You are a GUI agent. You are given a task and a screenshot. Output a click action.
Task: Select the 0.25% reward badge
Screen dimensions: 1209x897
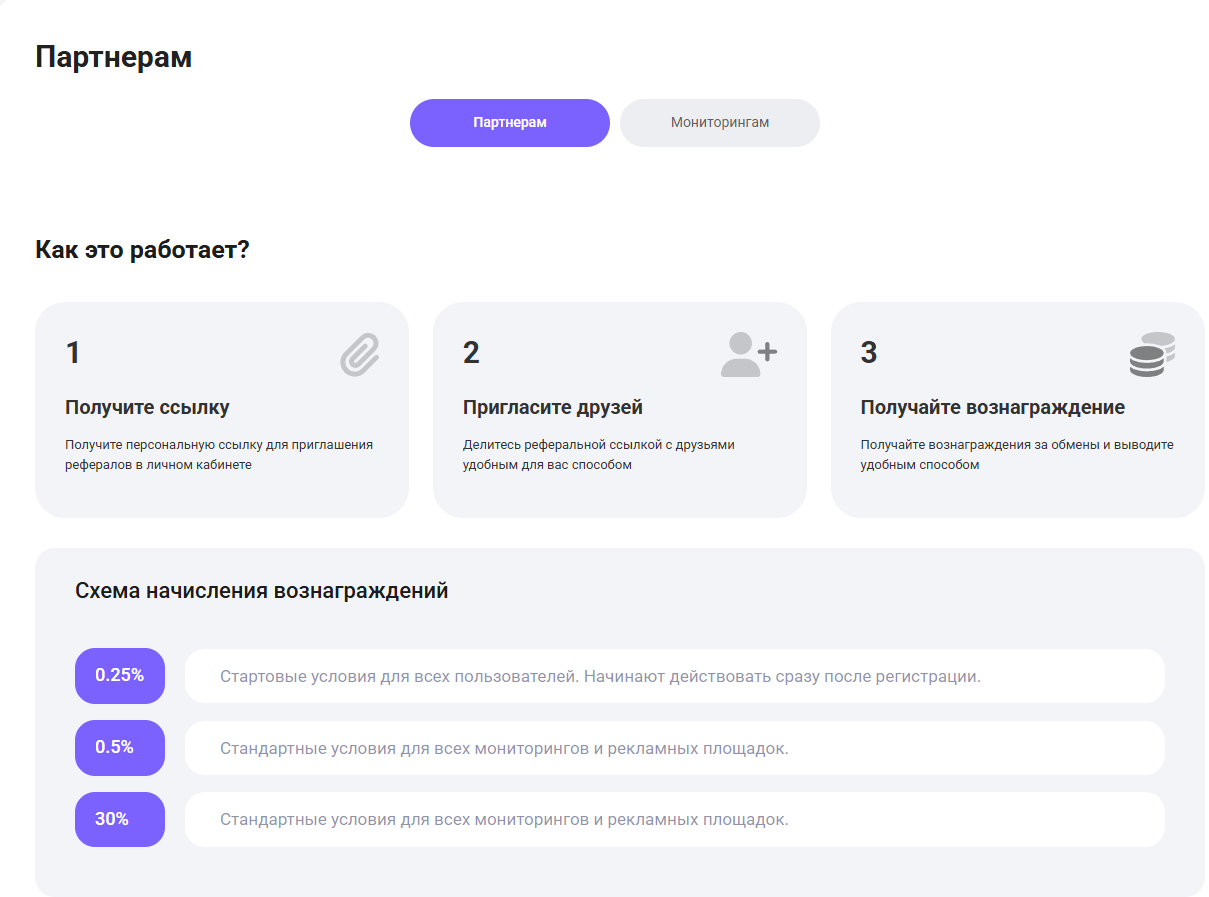click(120, 676)
